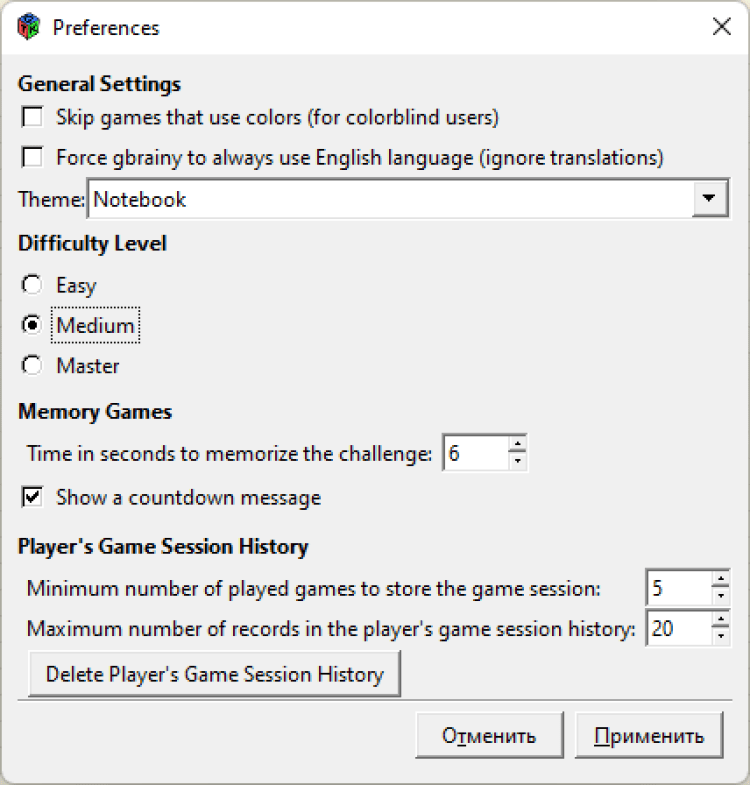Screen dimensions: 750x785
Task: Choose Medium difficulty radio button
Action: click(x=33, y=326)
